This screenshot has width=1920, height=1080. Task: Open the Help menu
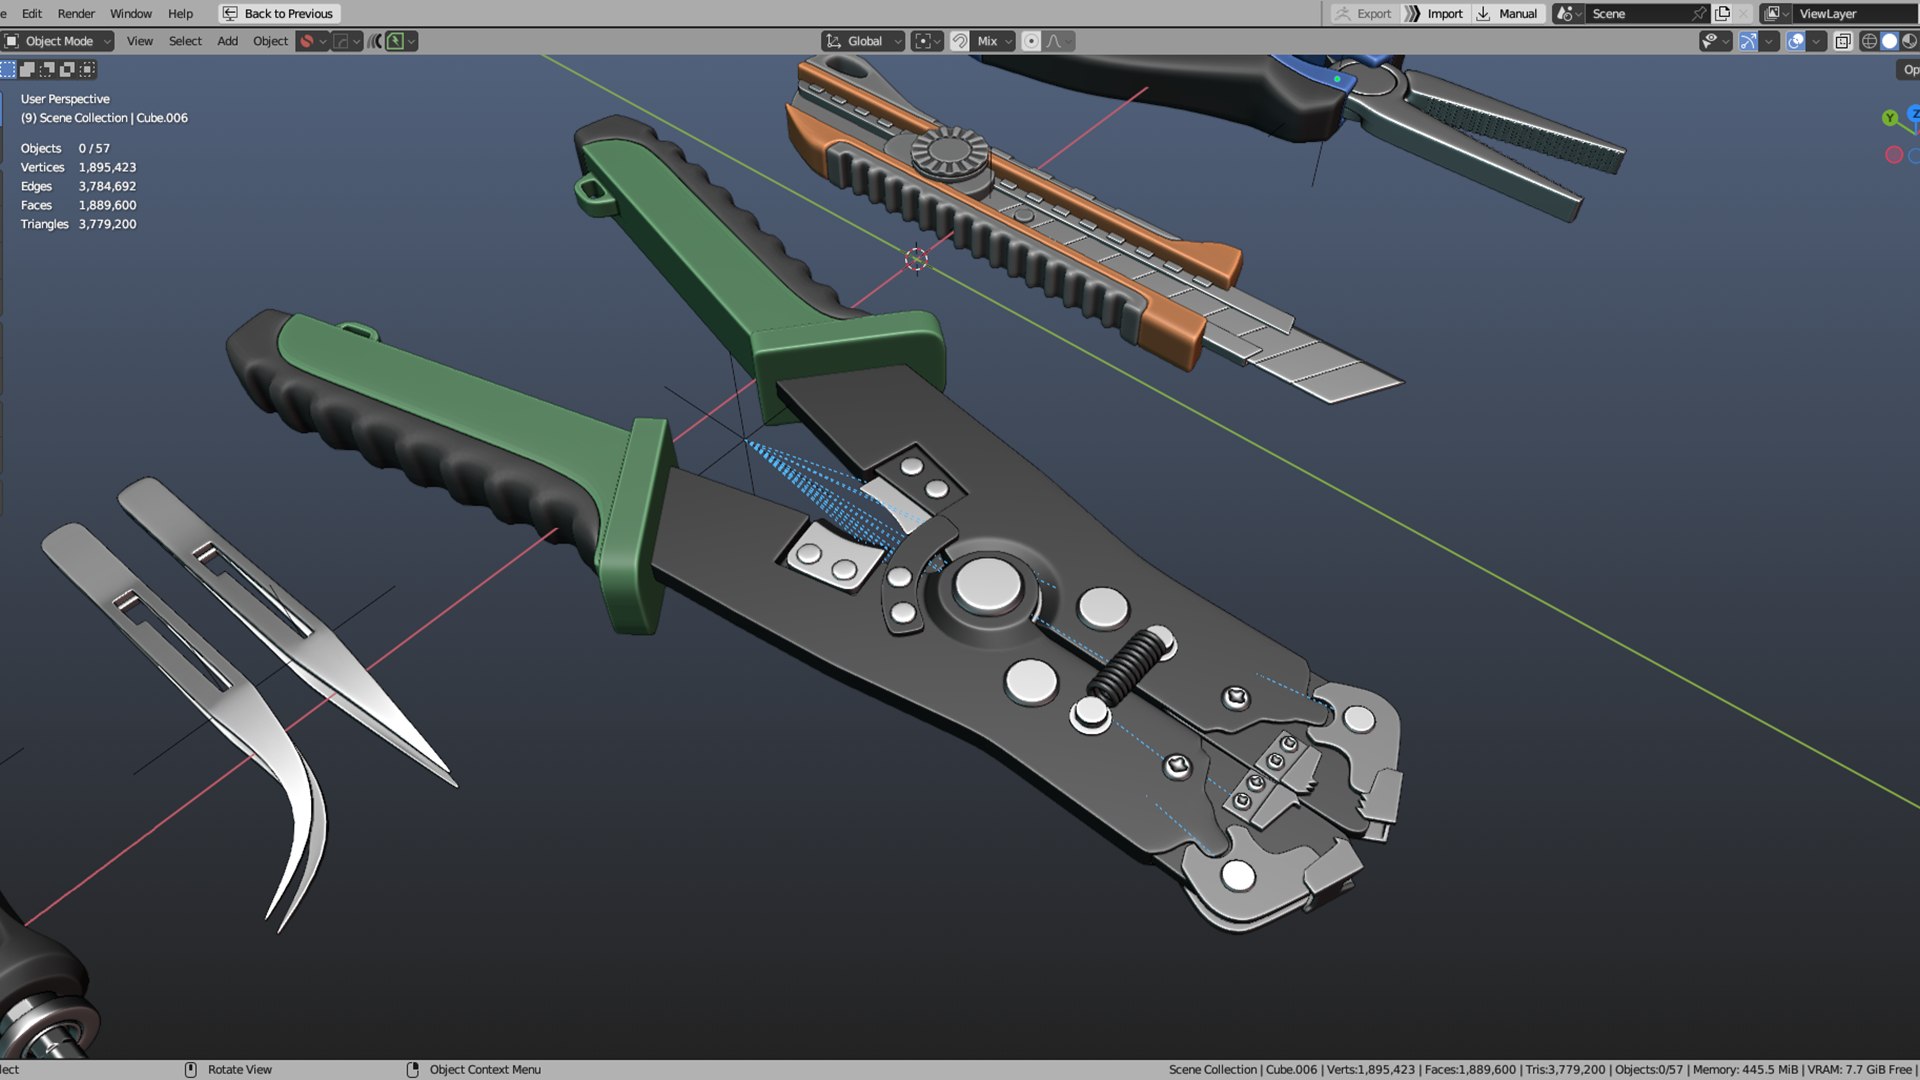pyautogui.click(x=180, y=13)
